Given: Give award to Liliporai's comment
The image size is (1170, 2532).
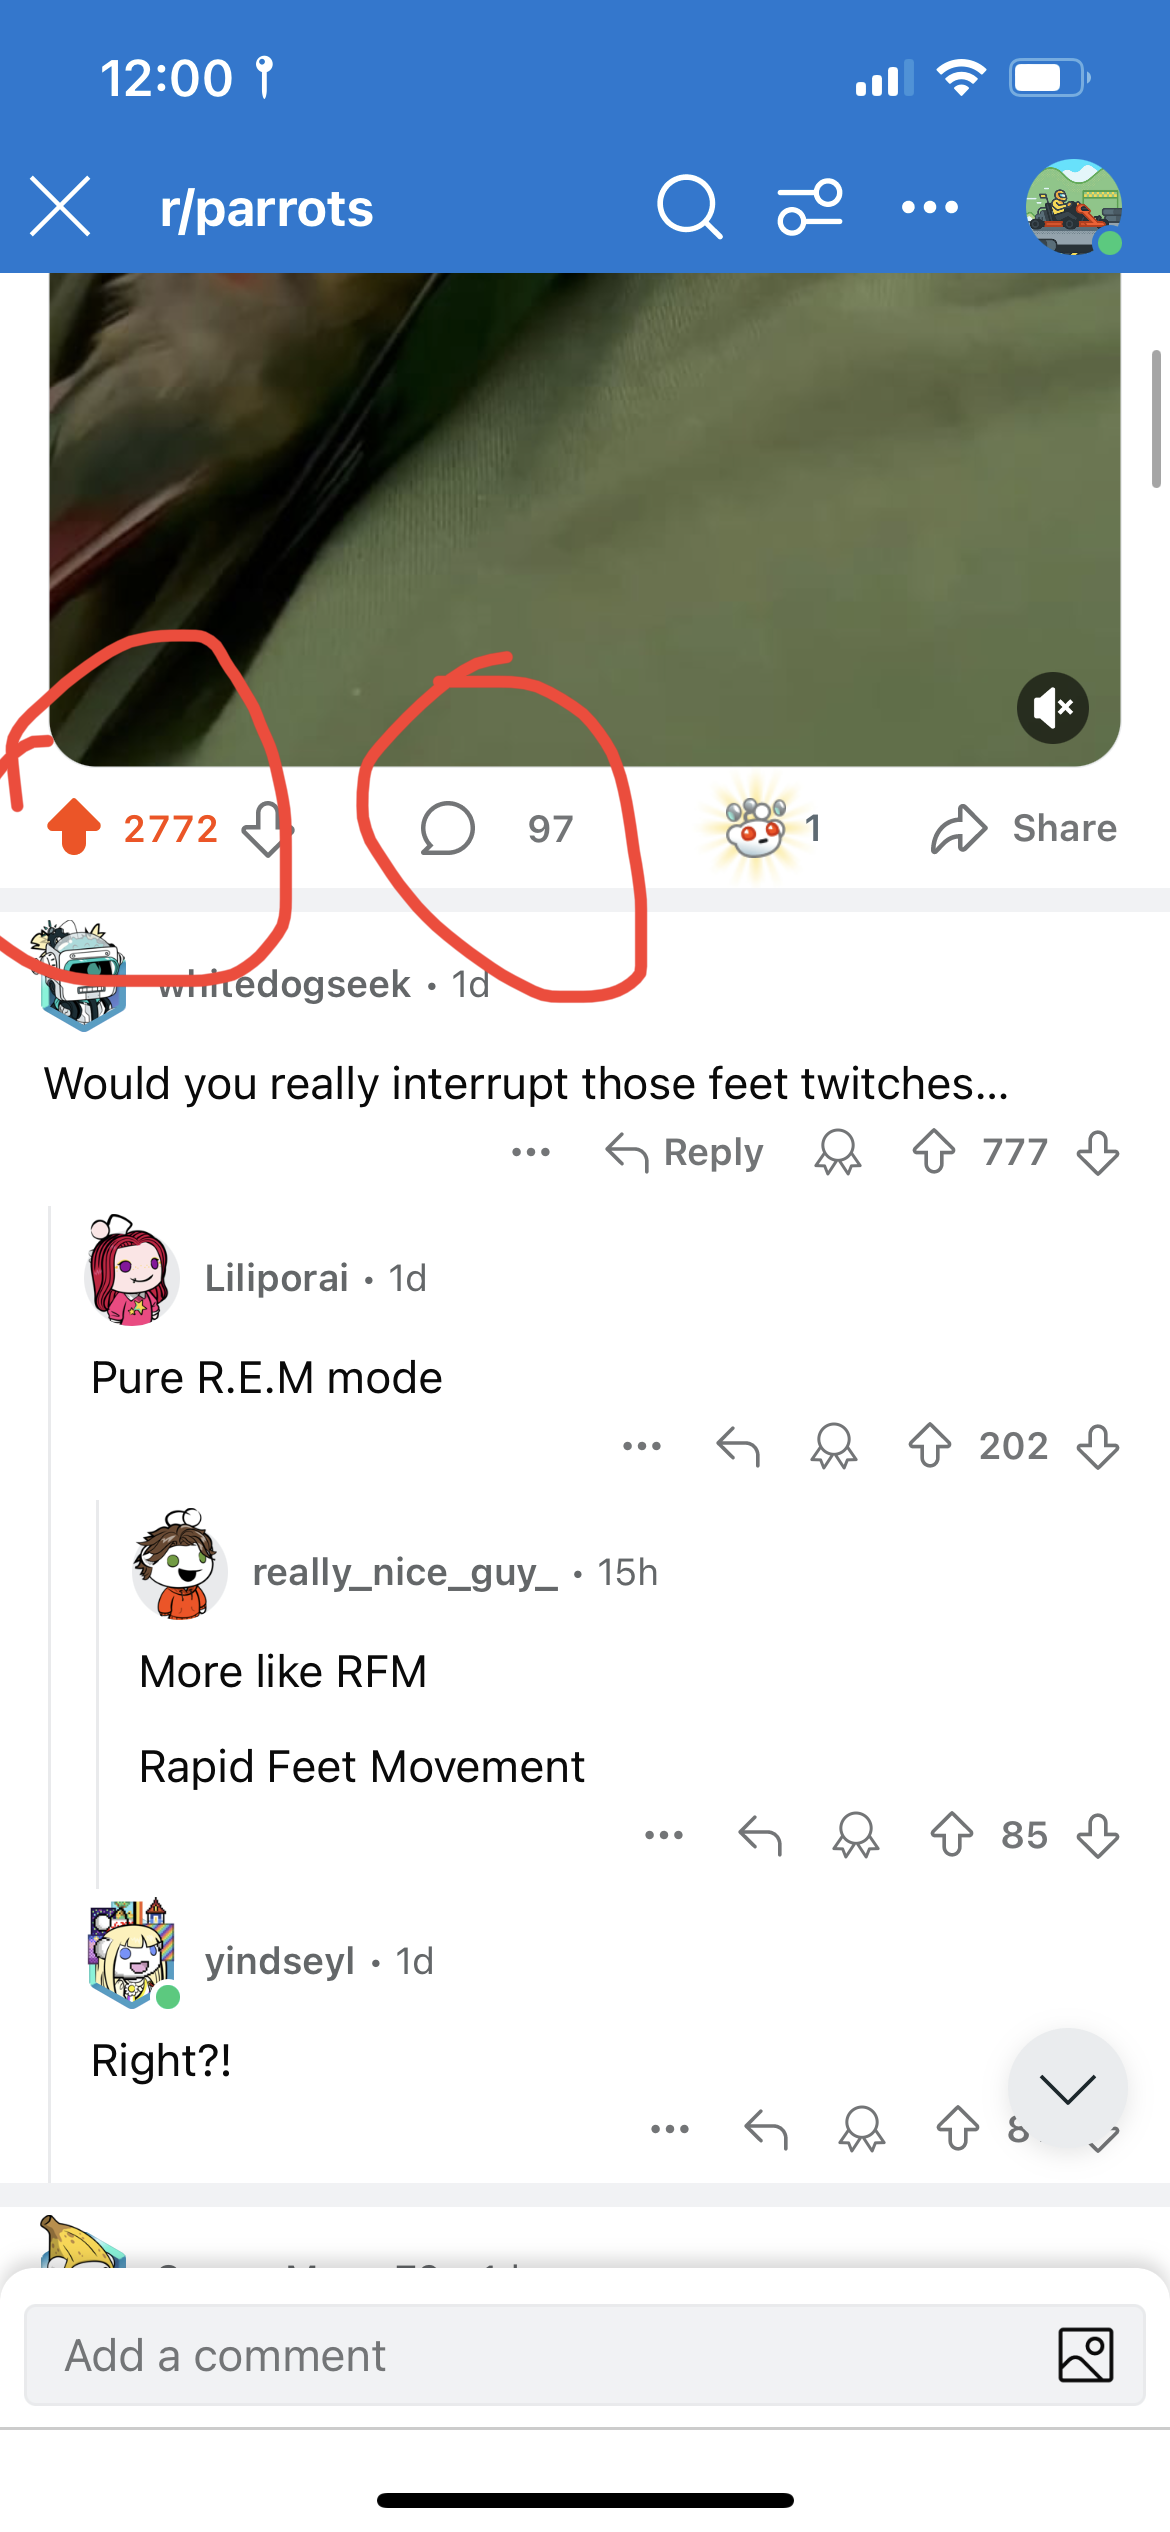Looking at the screenshot, I should [833, 1446].
